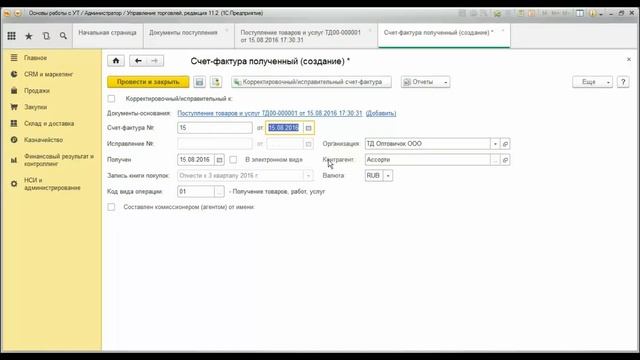Image resolution: width=640 pixels, height=360 pixels.
Task: Focus the Счет-фактура № field
Action: (x=215, y=128)
